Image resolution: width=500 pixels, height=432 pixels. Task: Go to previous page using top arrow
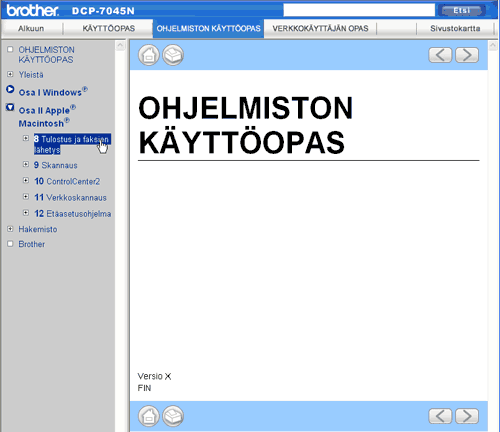(x=440, y=55)
